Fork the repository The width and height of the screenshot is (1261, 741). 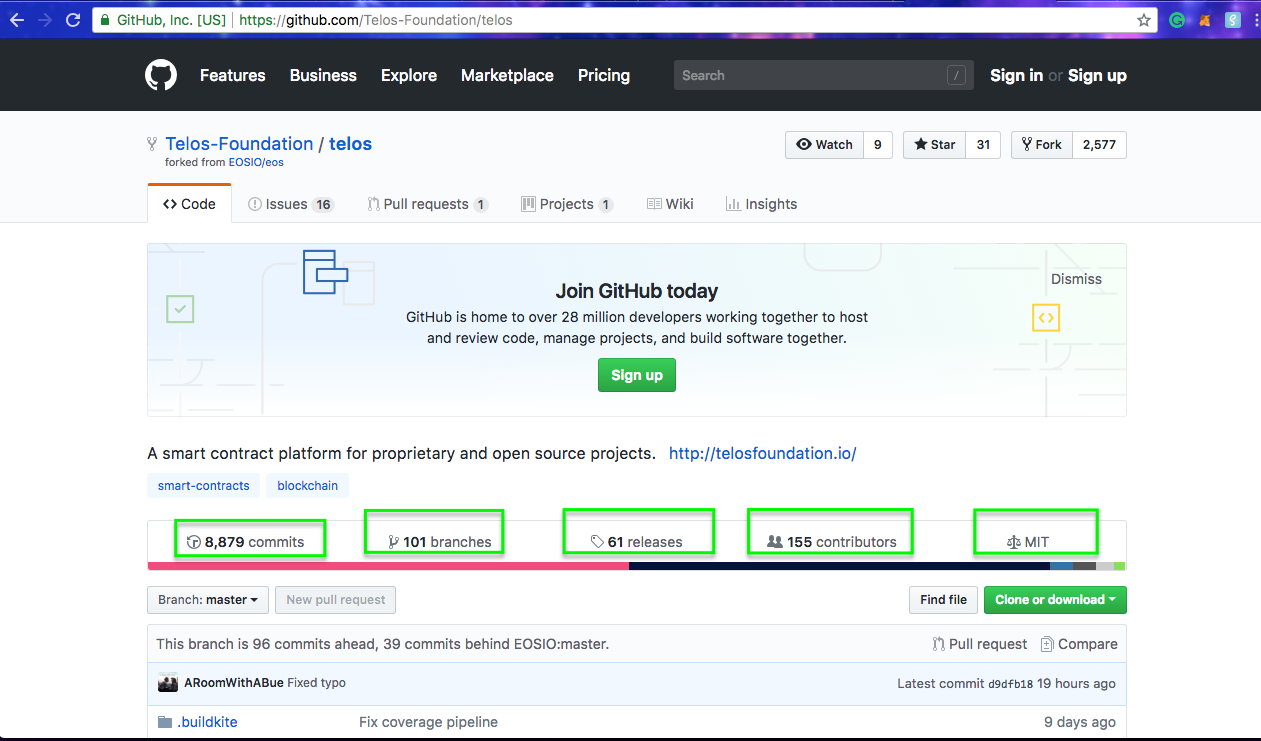click(1041, 145)
